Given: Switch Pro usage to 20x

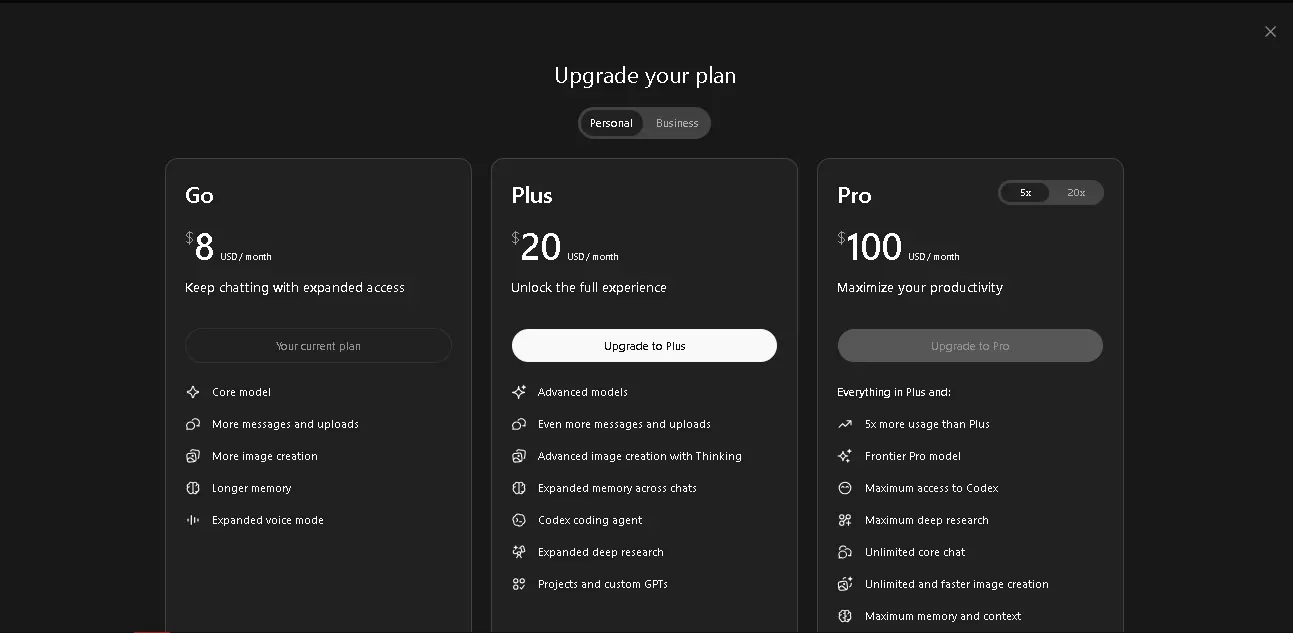Looking at the screenshot, I should [1076, 192].
